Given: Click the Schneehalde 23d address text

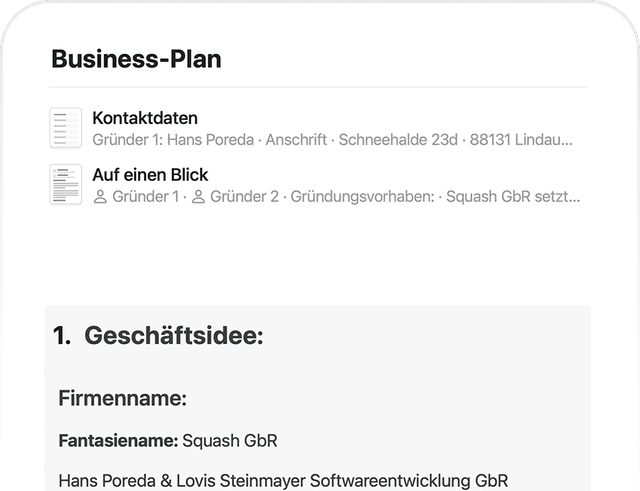Looking at the screenshot, I should pyautogui.click(x=395, y=140).
